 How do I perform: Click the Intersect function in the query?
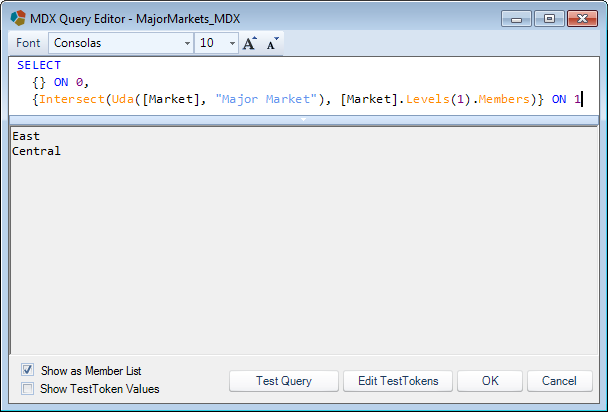[x=72, y=99]
